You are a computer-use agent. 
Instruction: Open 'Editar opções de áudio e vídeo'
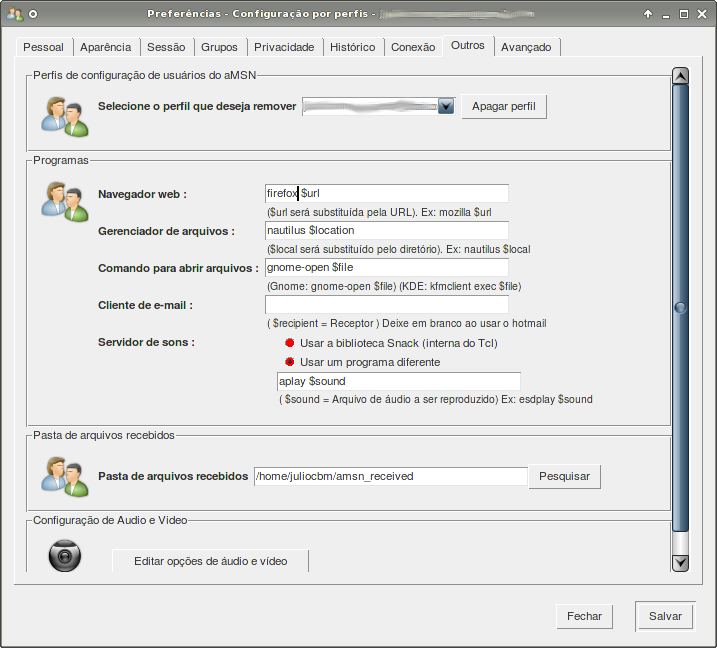click(210, 561)
